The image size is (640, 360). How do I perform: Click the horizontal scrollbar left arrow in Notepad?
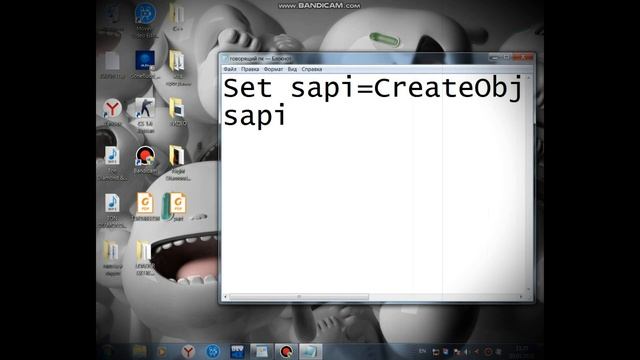[226, 297]
